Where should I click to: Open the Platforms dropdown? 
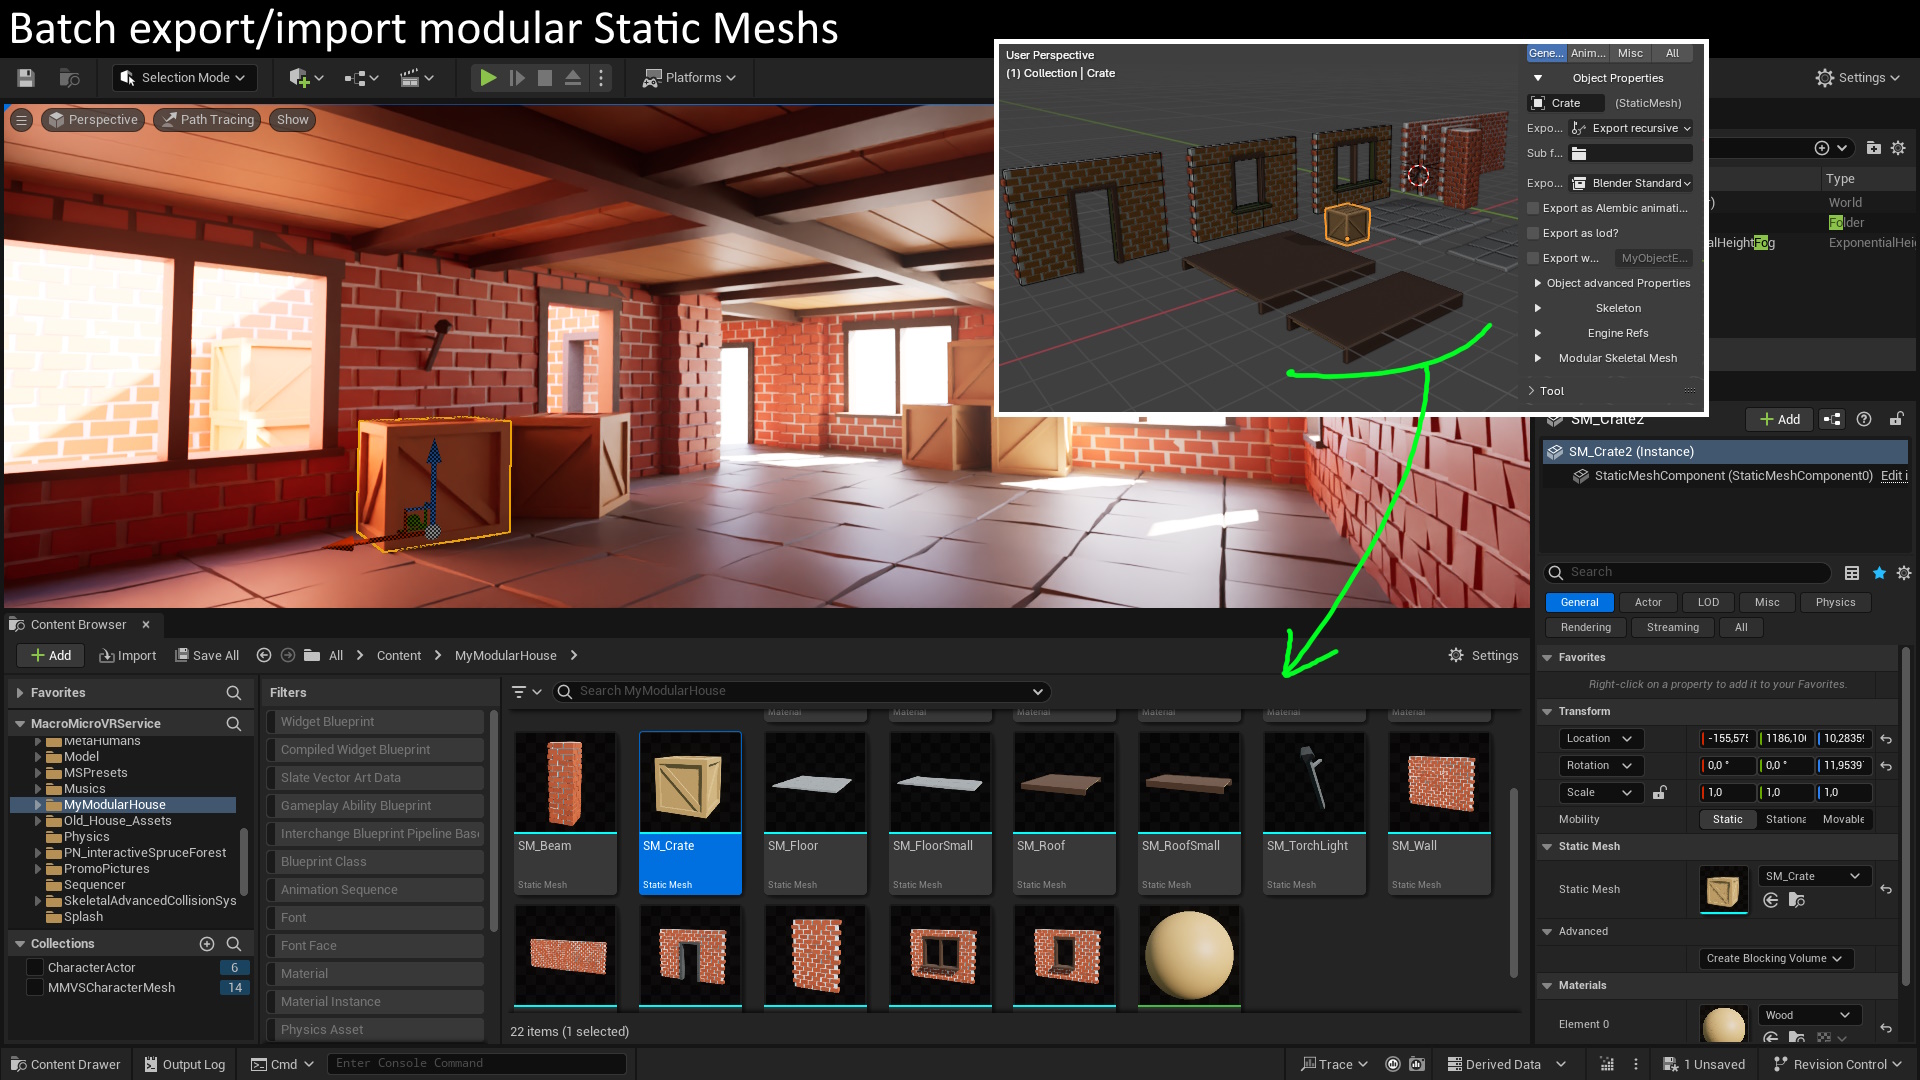pyautogui.click(x=690, y=78)
